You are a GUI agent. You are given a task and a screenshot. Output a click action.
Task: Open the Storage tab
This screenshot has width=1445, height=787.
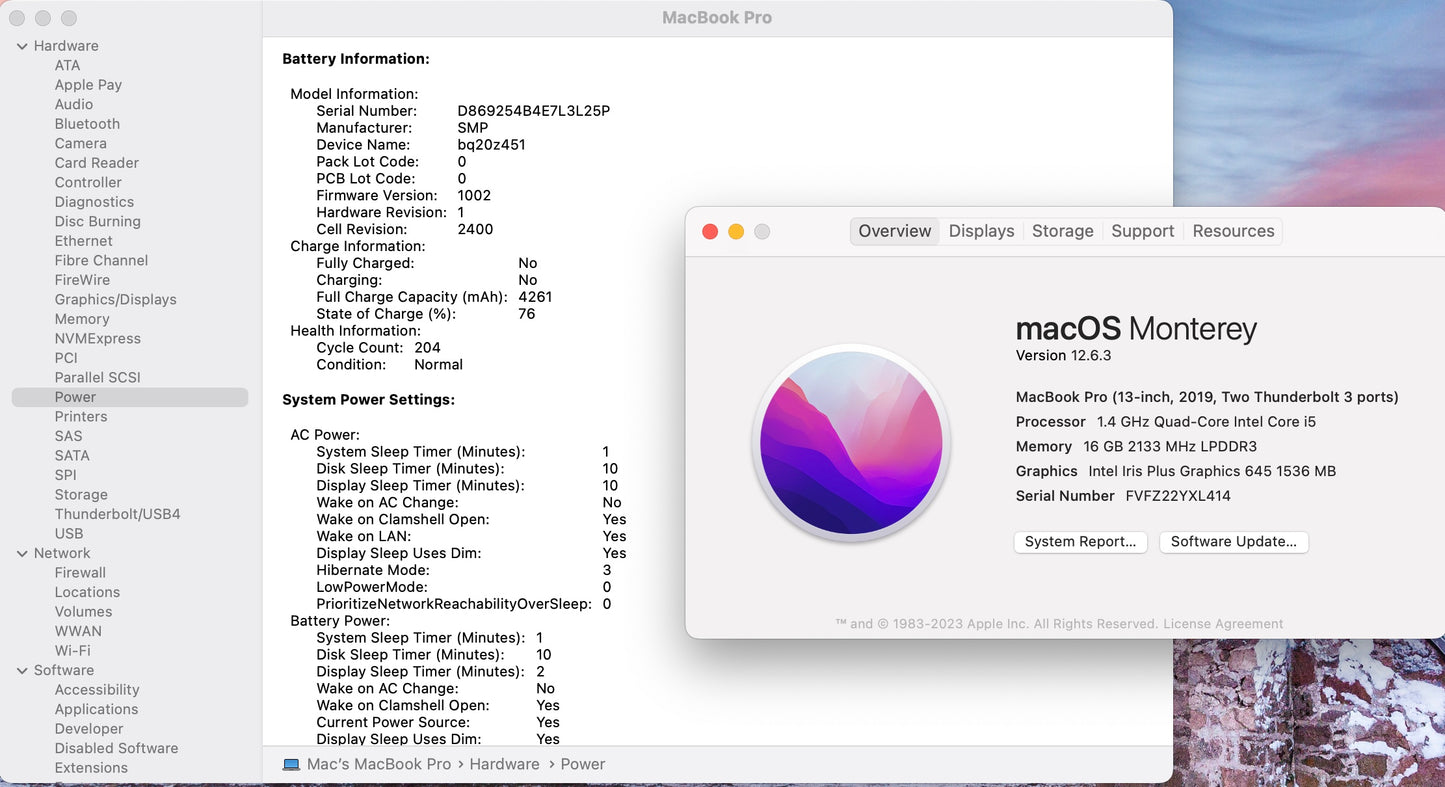tap(1062, 231)
